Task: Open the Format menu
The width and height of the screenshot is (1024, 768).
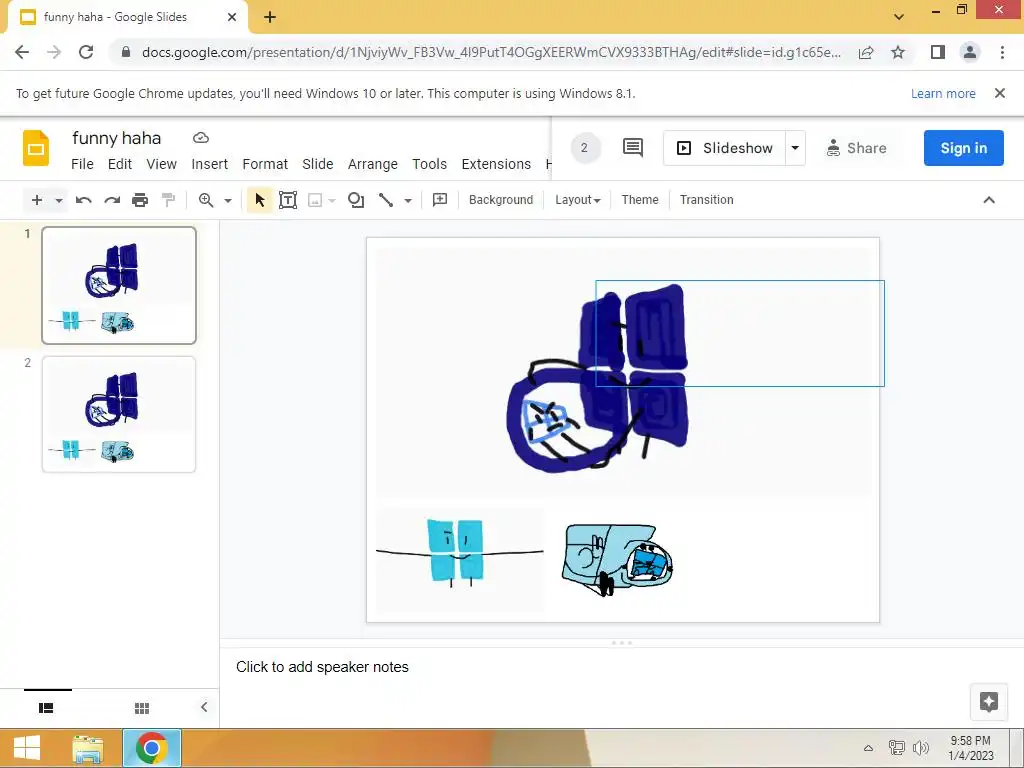Action: (x=265, y=164)
